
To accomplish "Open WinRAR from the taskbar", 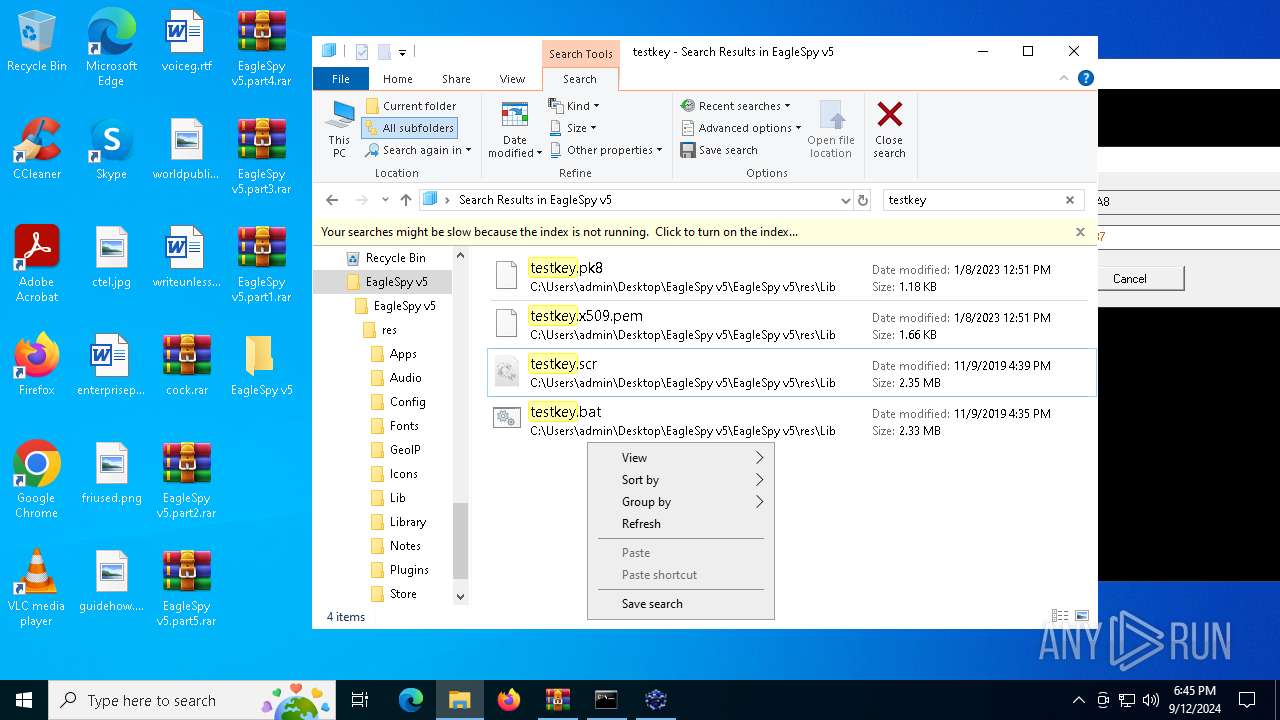I will click(x=558, y=700).
